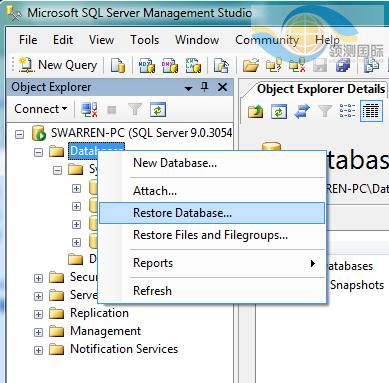
Task: Open the Tools menu
Action: tap(144, 40)
